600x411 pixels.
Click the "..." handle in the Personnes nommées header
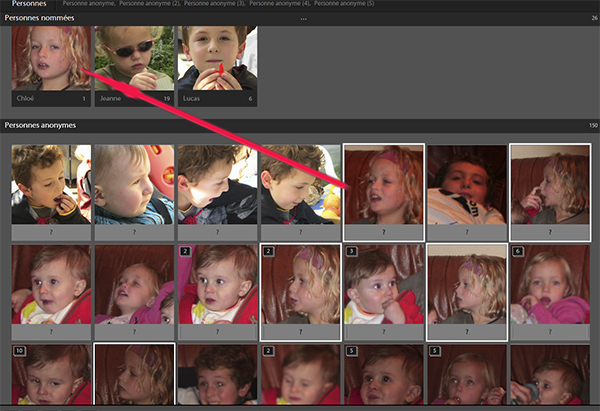[303, 19]
